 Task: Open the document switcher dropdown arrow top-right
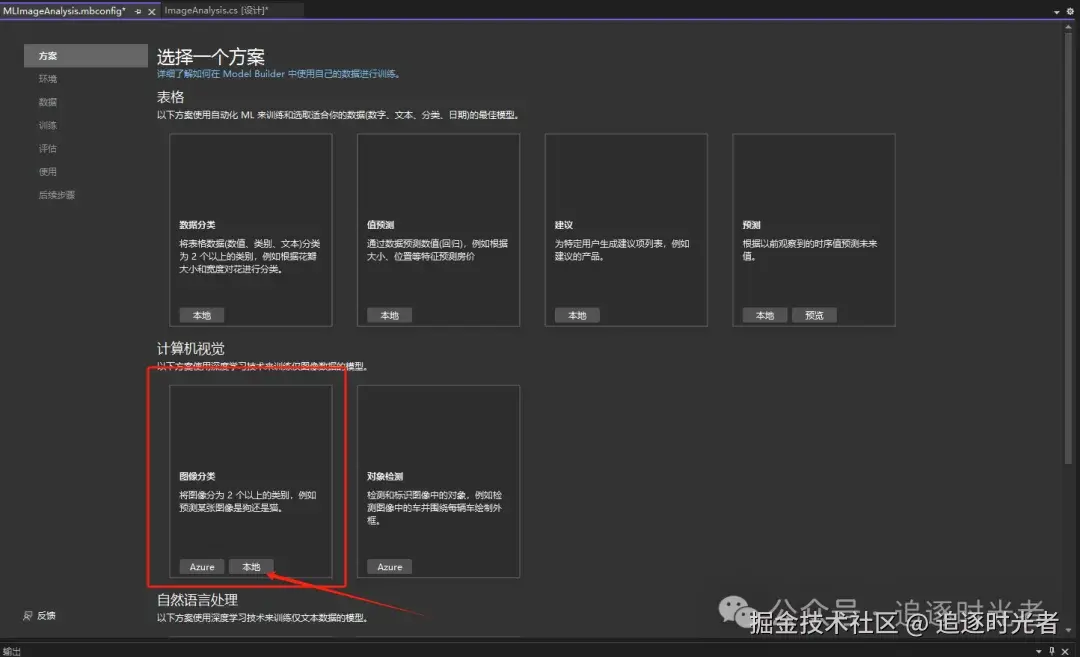tap(1056, 12)
